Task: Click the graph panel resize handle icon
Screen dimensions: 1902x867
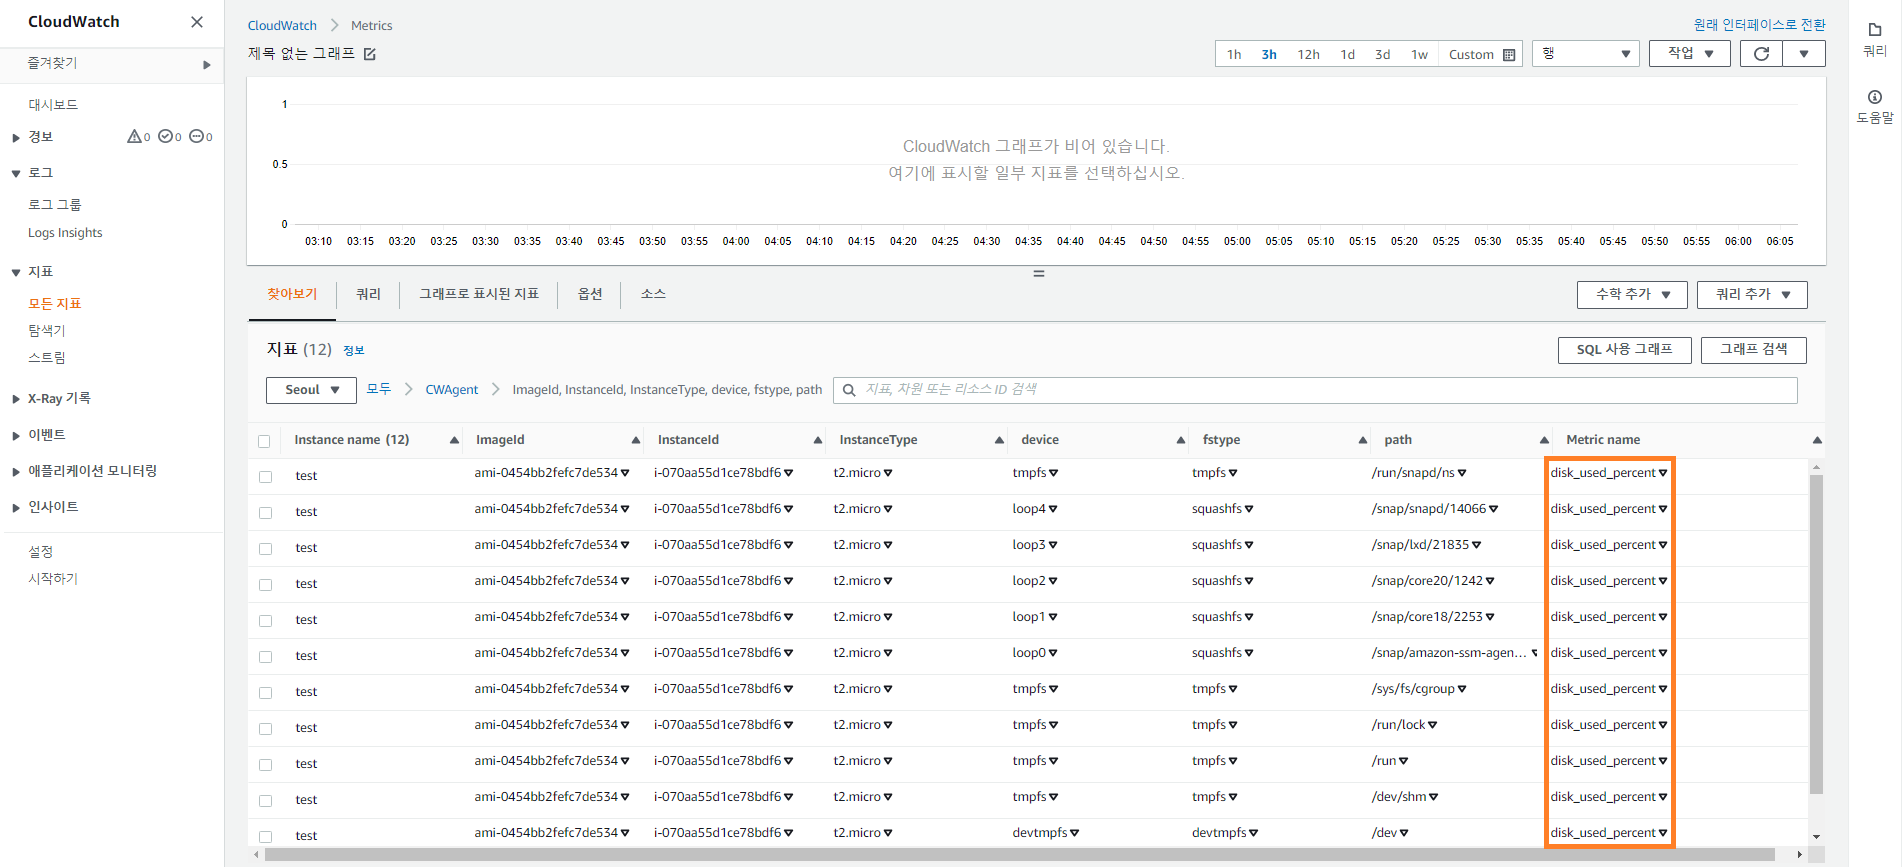Action: (x=1039, y=273)
